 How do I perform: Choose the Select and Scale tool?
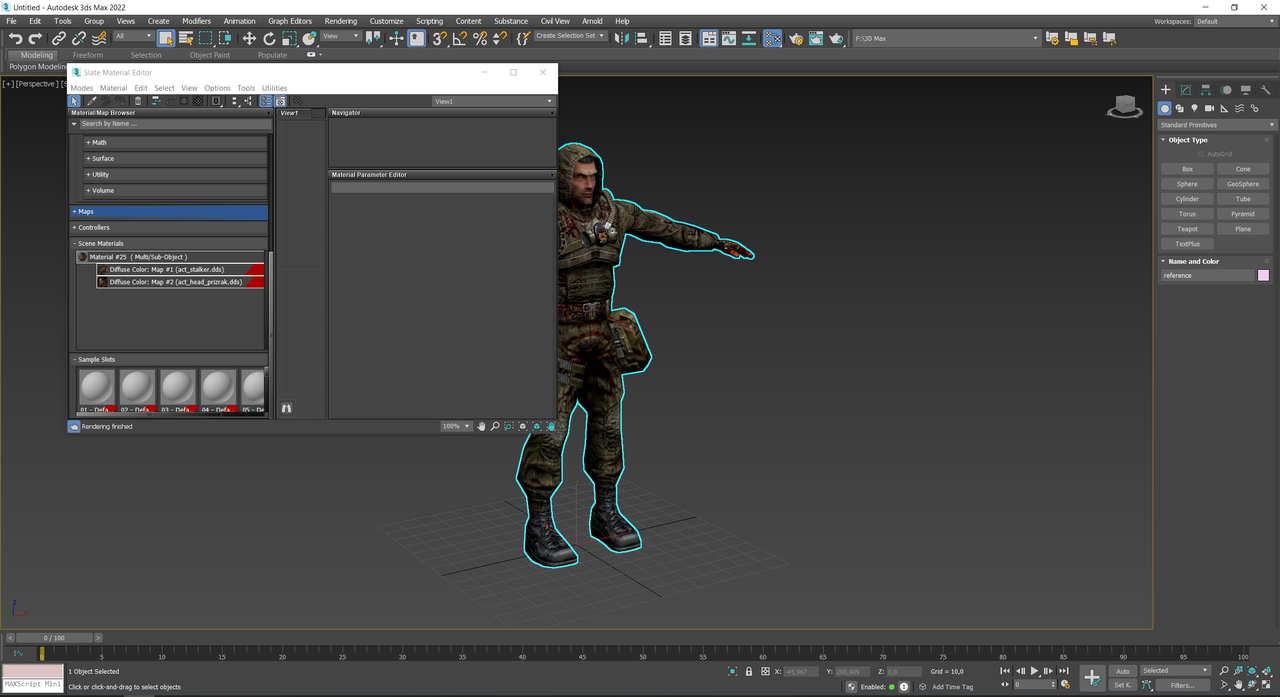click(x=289, y=38)
